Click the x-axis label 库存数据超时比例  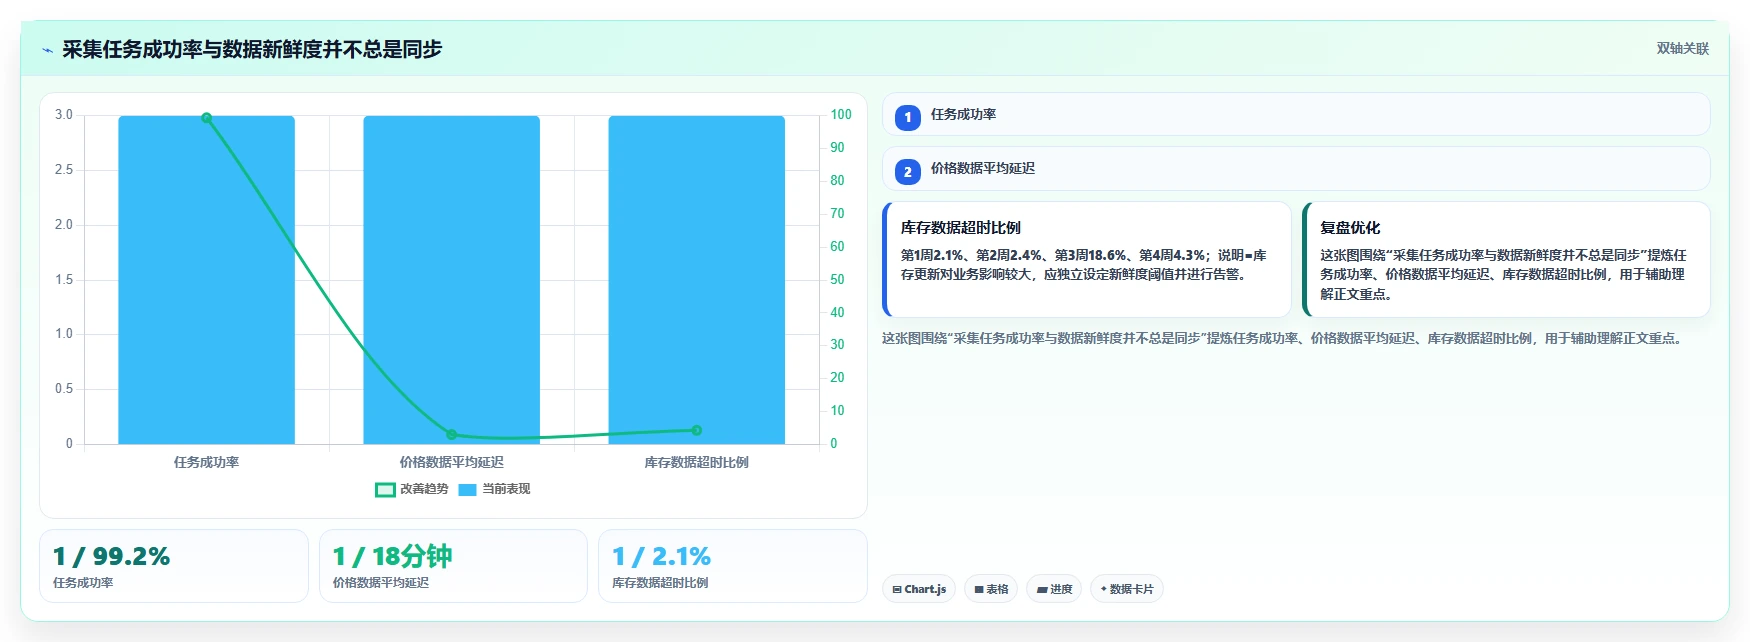696,462
